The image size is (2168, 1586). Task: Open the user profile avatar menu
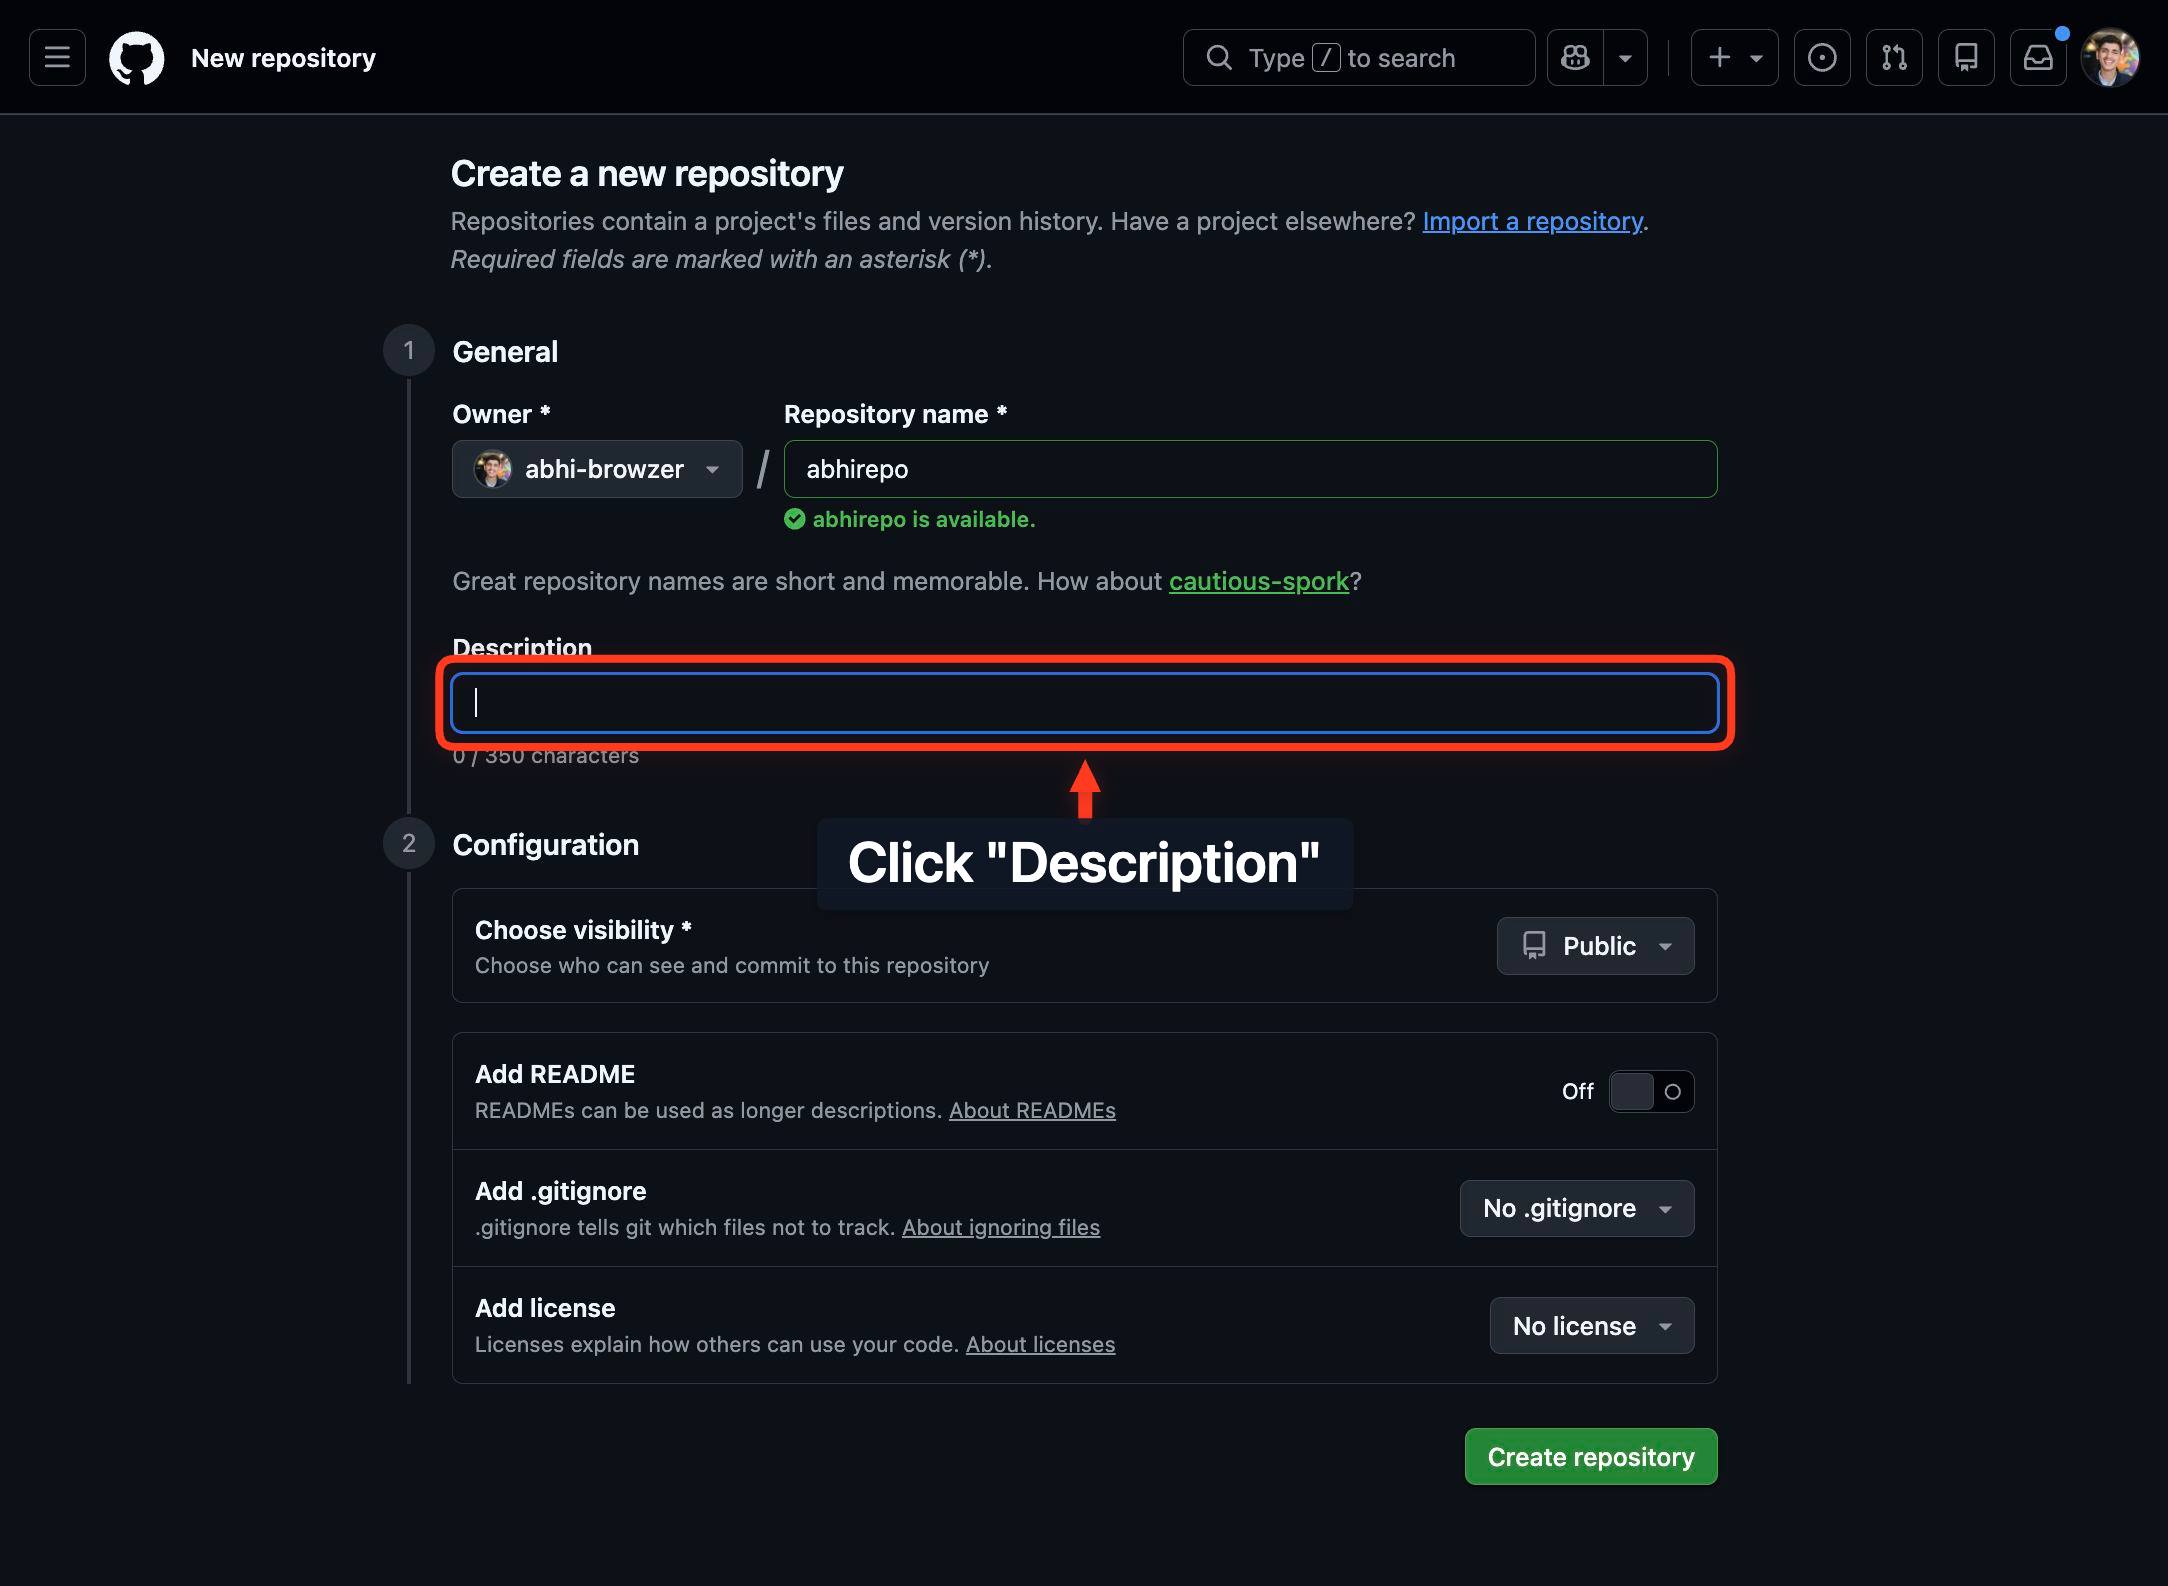coord(2110,58)
